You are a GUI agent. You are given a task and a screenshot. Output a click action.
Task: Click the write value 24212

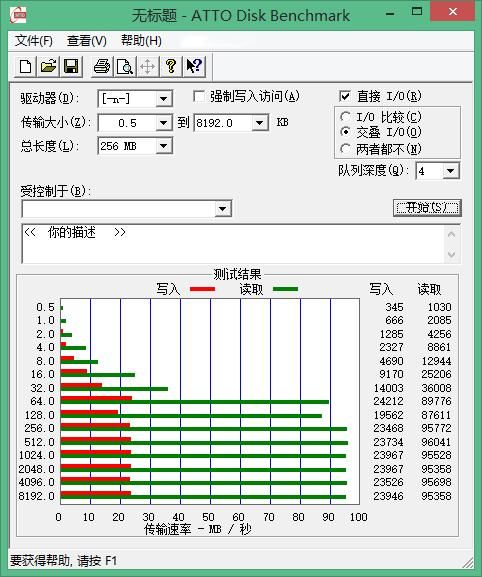[x=389, y=401]
